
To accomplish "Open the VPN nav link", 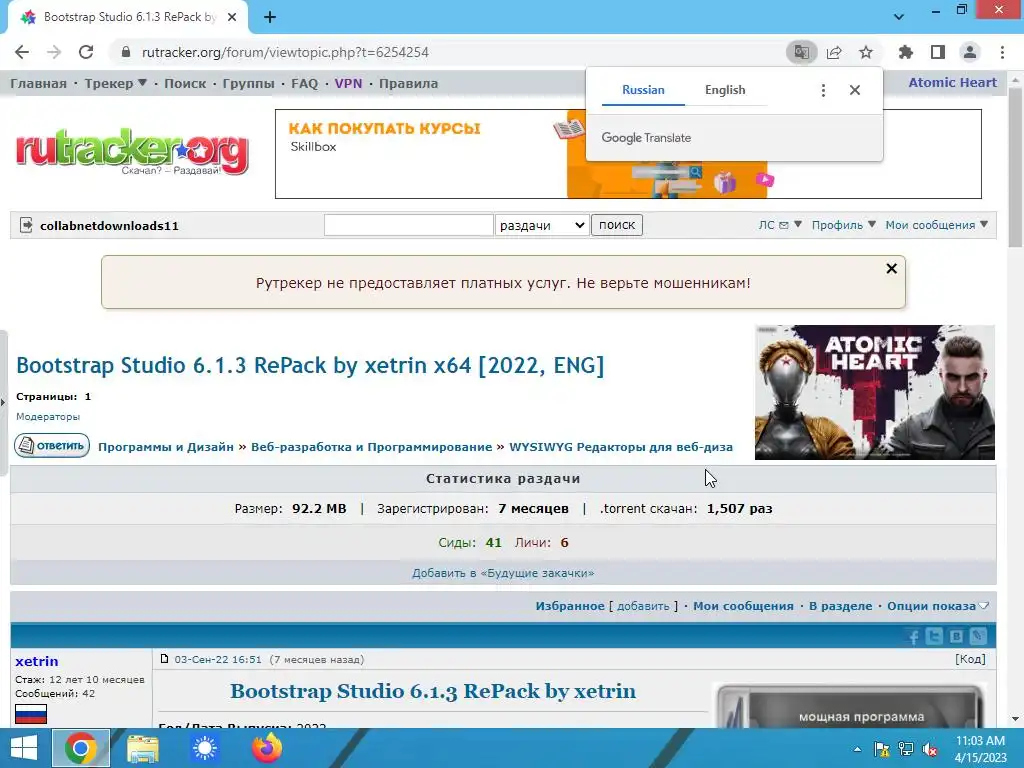I will (x=348, y=84).
